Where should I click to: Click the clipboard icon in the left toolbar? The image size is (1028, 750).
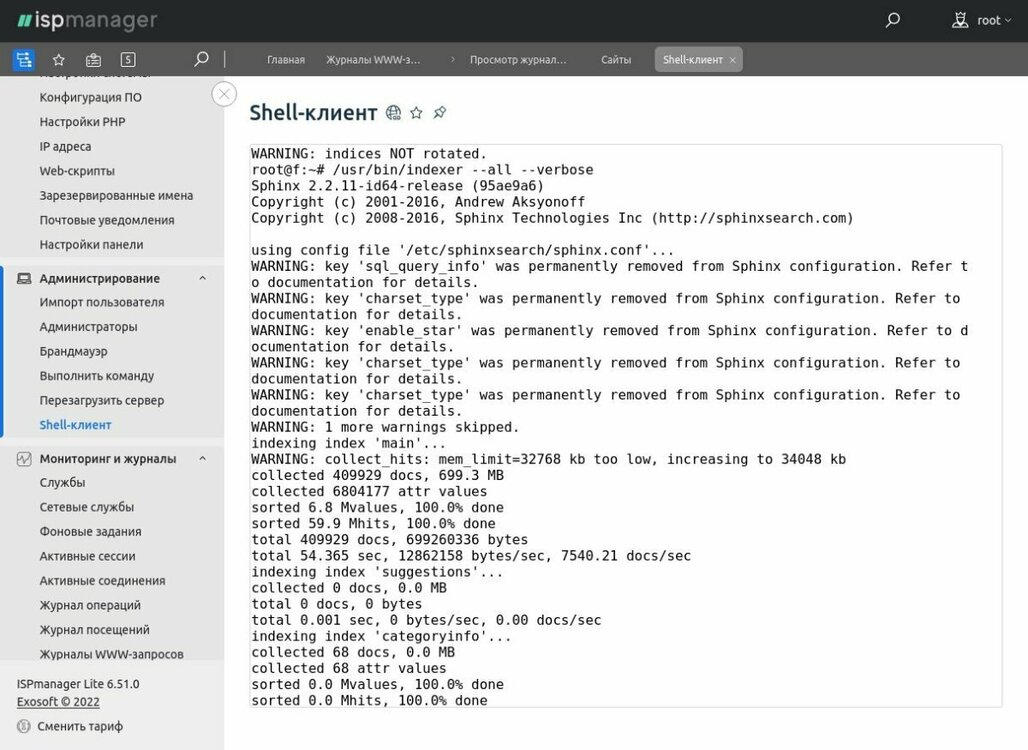93,60
